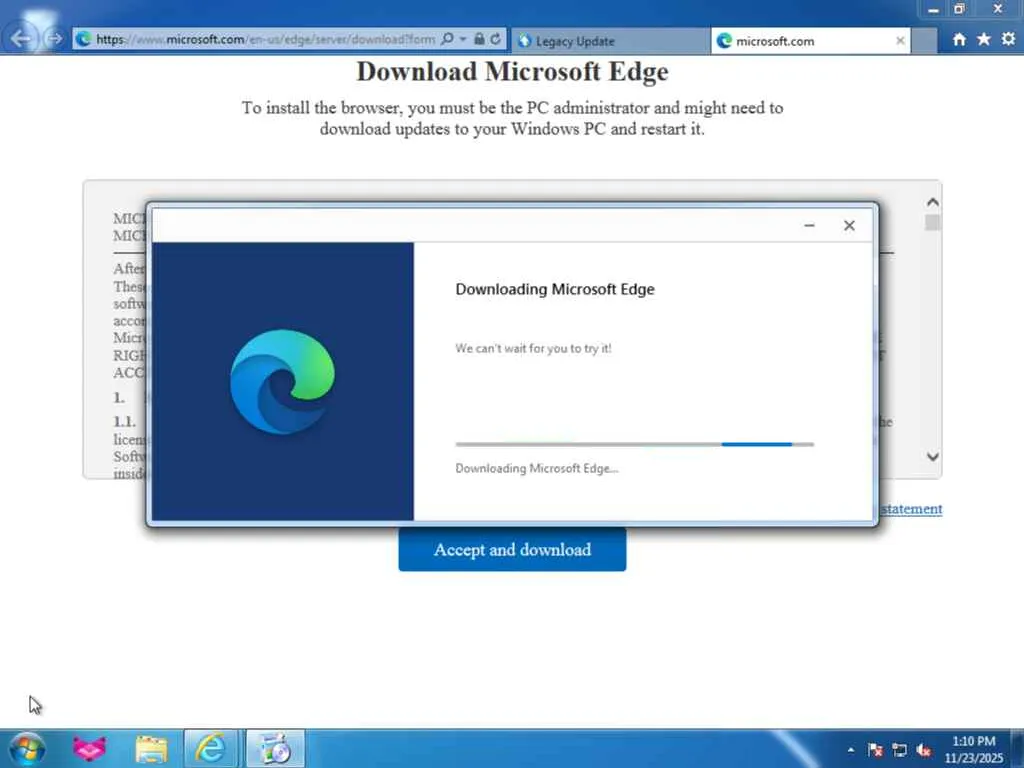Click the installer disc icon in taskbar

tap(275, 748)
